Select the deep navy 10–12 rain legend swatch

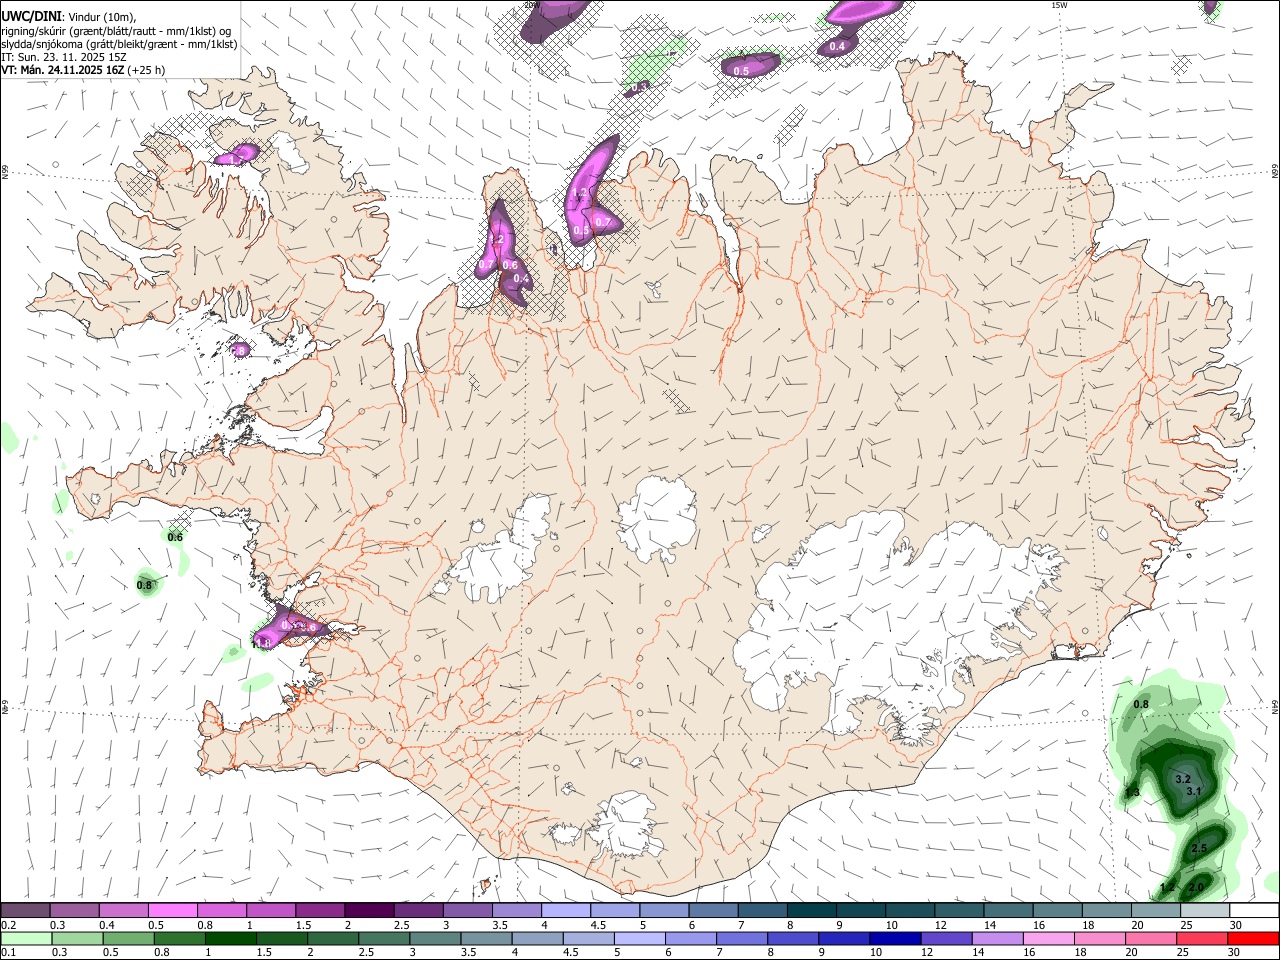pyautogui.click(x=894, y=939)
